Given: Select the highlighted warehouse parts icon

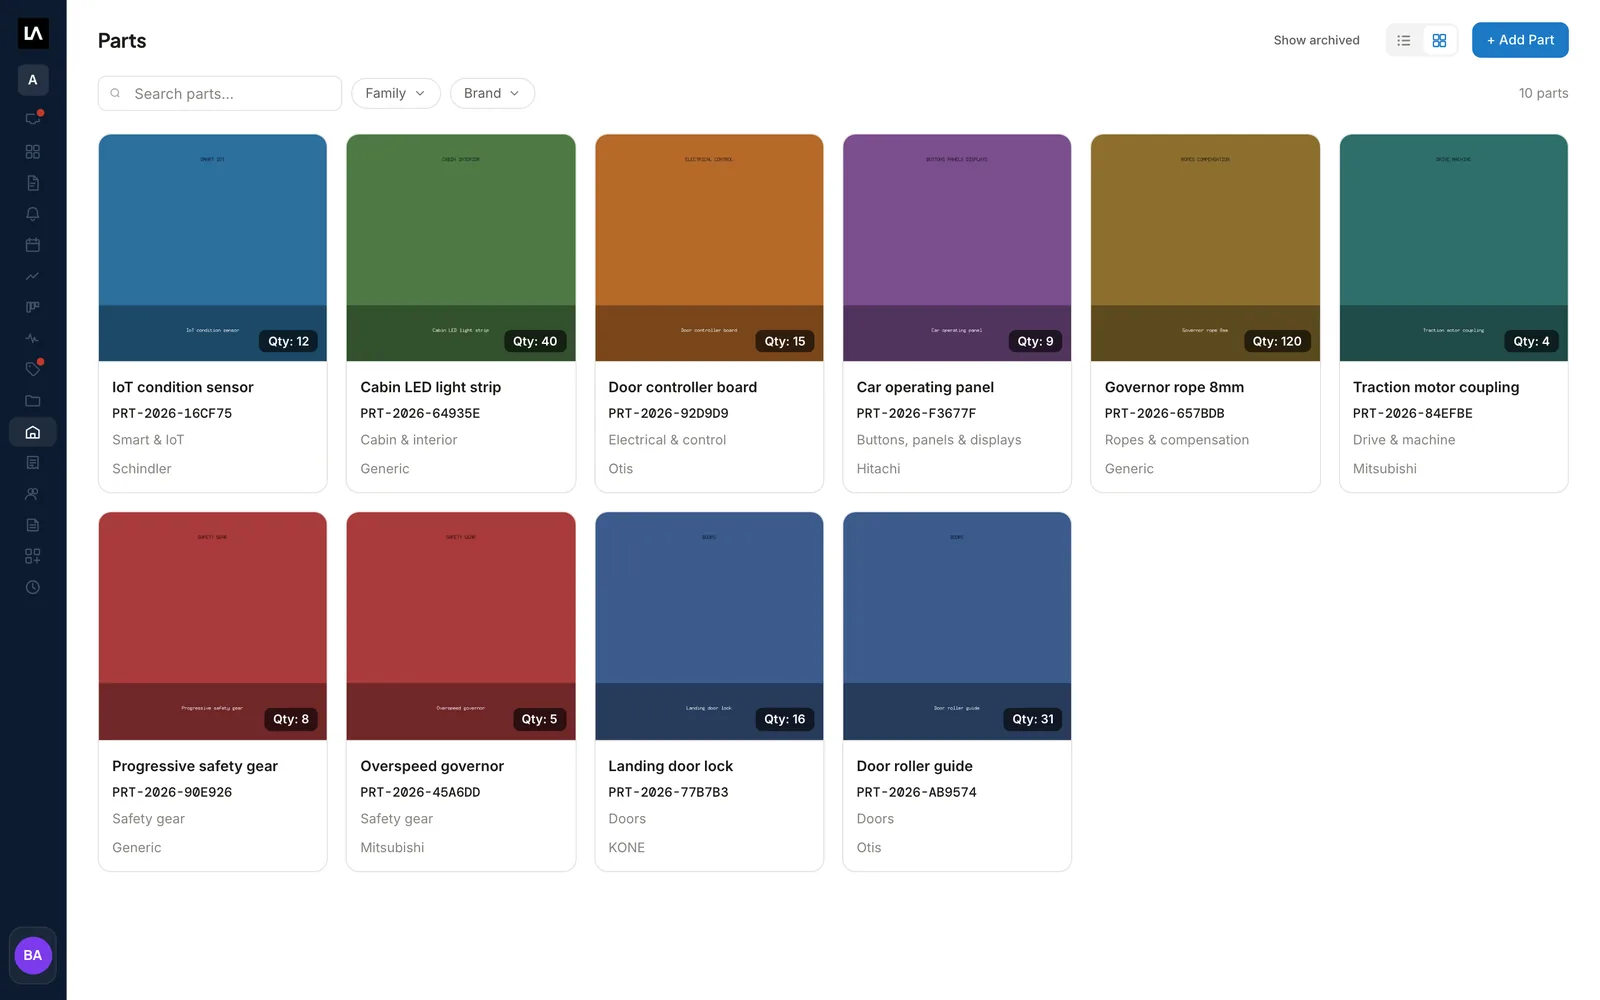Looking at the screenshot, I should pyautogui.click(x=33, y=432).
